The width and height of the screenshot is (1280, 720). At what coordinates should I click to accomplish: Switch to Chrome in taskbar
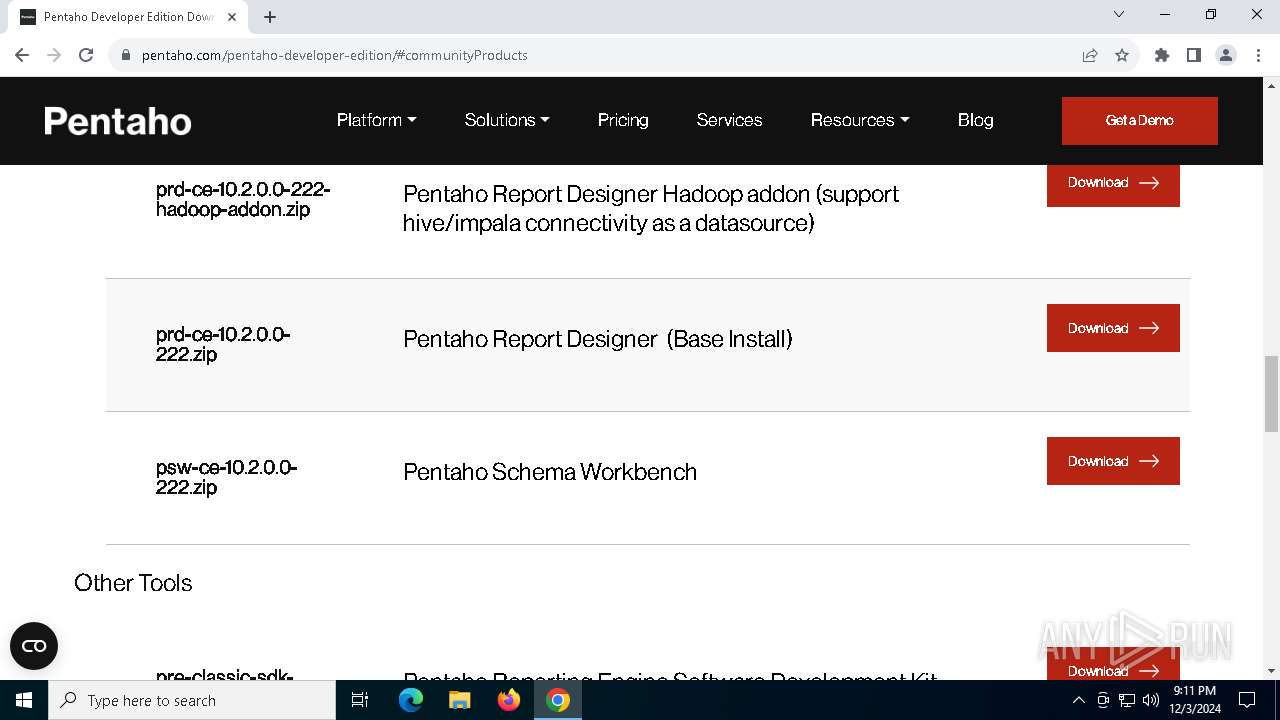pos(558,700)
